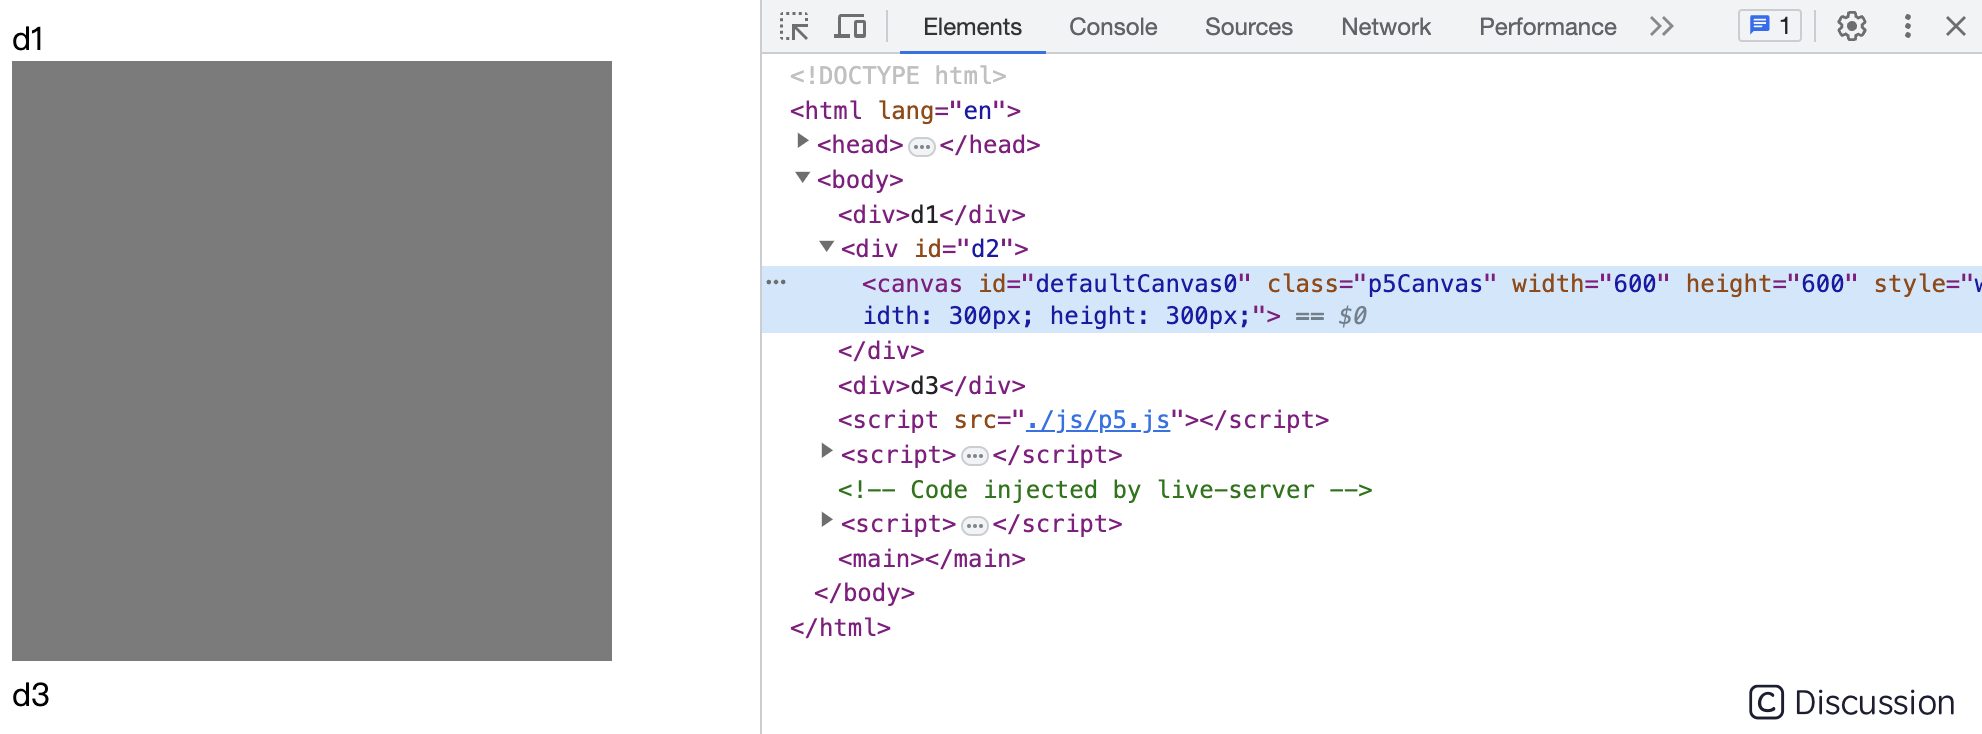Toggle the device toolbar icon
The width and height of the screenshot is (1982, 734).
point(850,27)
